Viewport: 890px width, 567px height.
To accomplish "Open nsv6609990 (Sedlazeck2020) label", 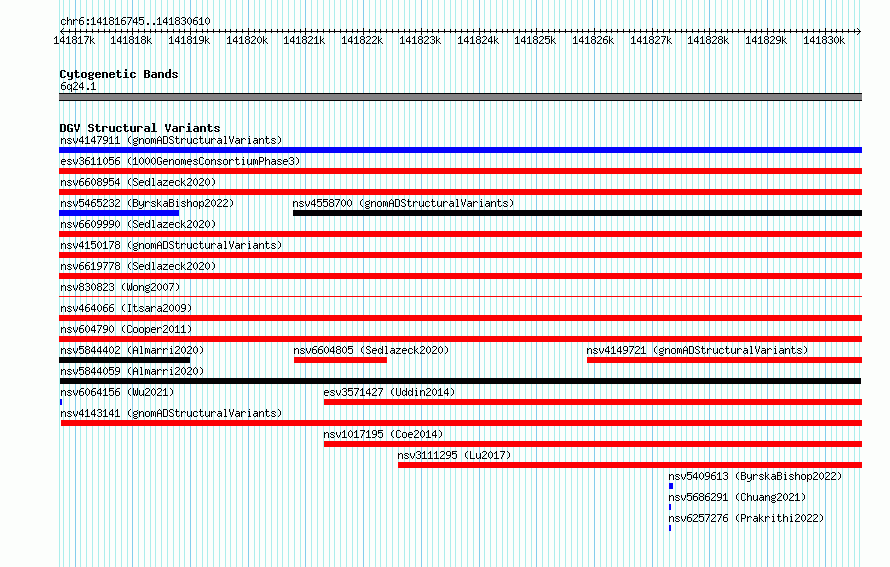I will pos(138,224).
